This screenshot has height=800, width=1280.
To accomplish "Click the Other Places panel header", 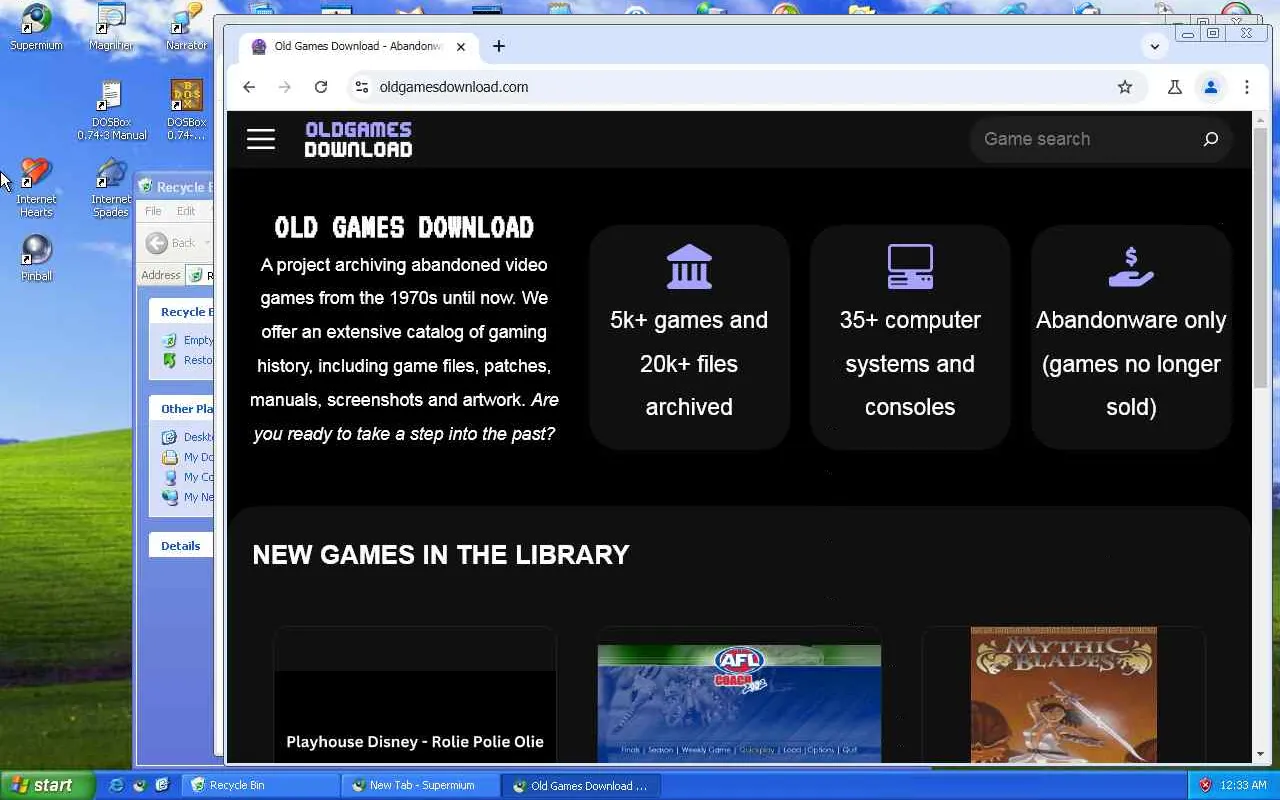I will coord(181,408).
